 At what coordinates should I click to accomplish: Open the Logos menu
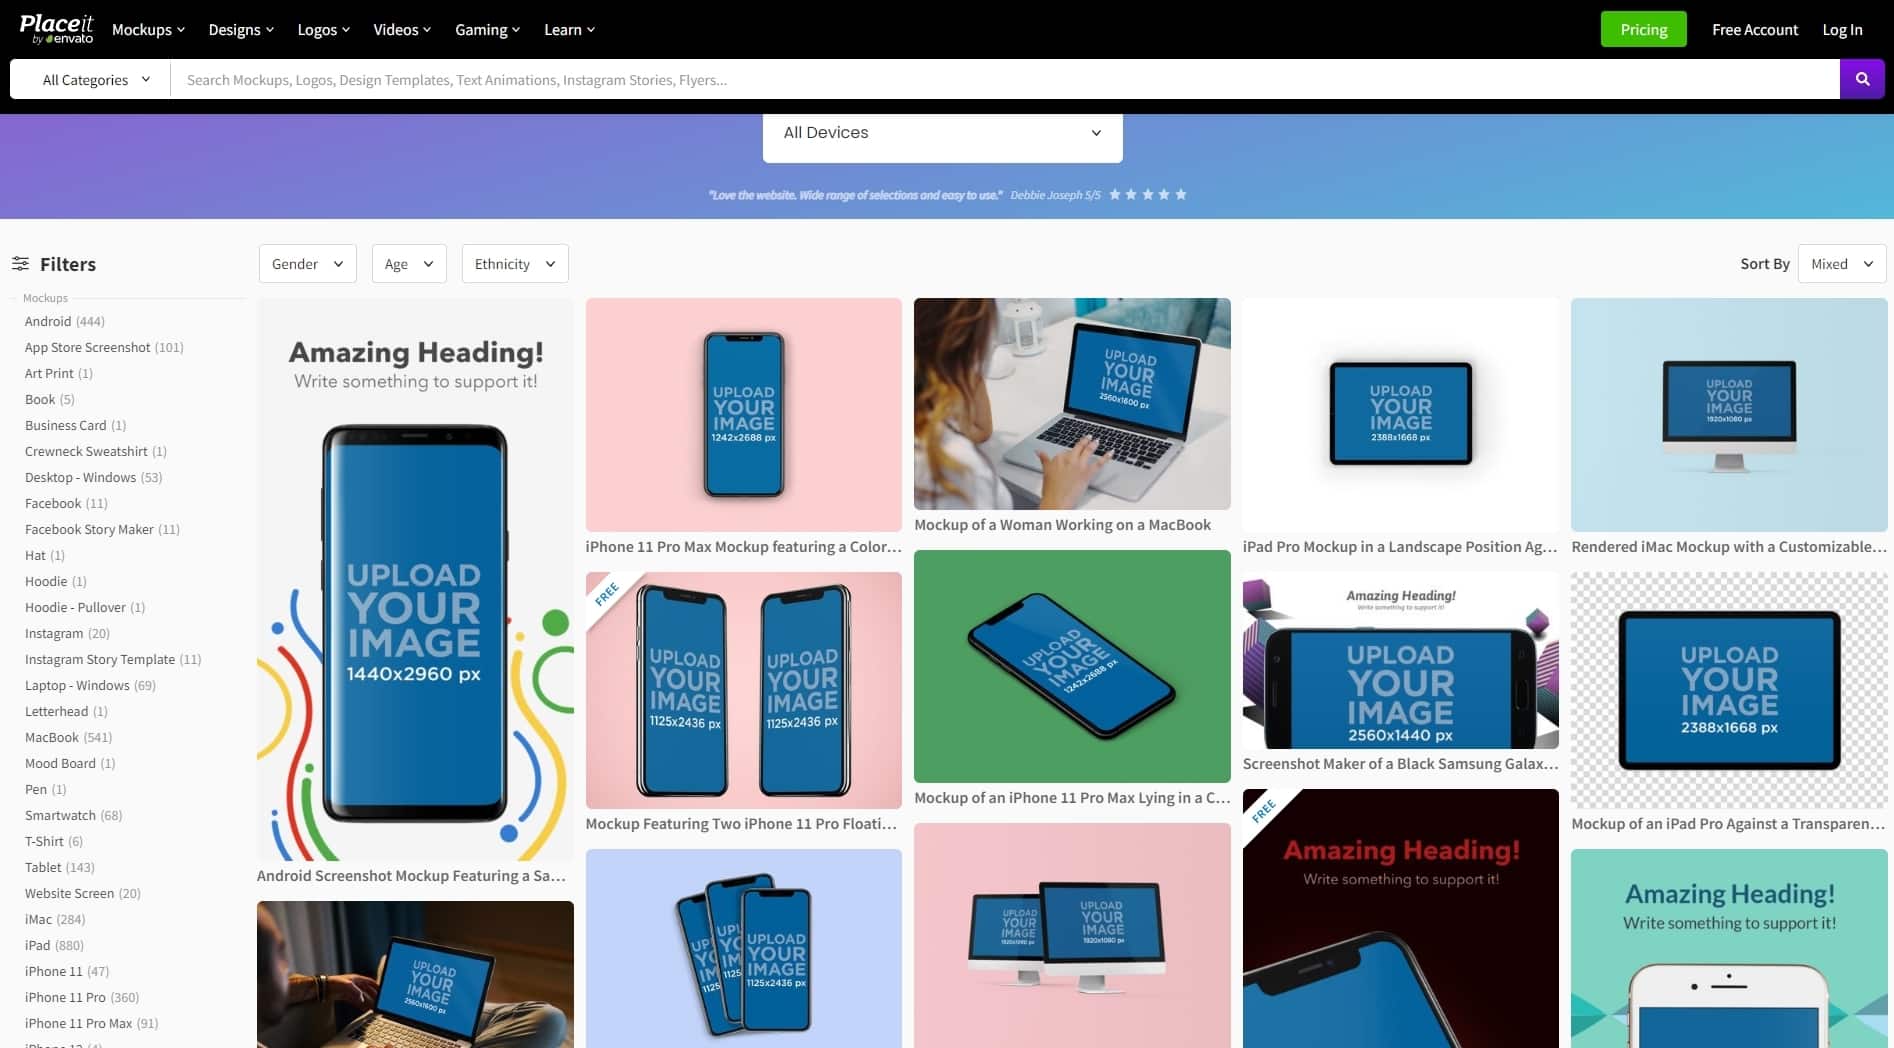point(323,30)
